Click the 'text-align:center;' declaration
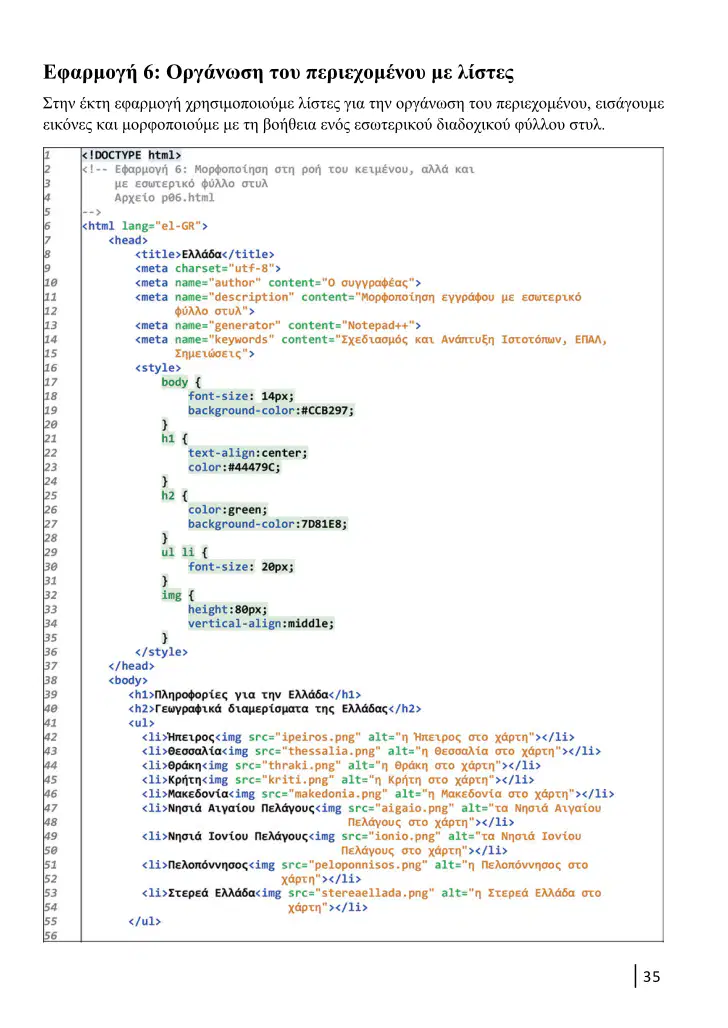 [248, 454]
